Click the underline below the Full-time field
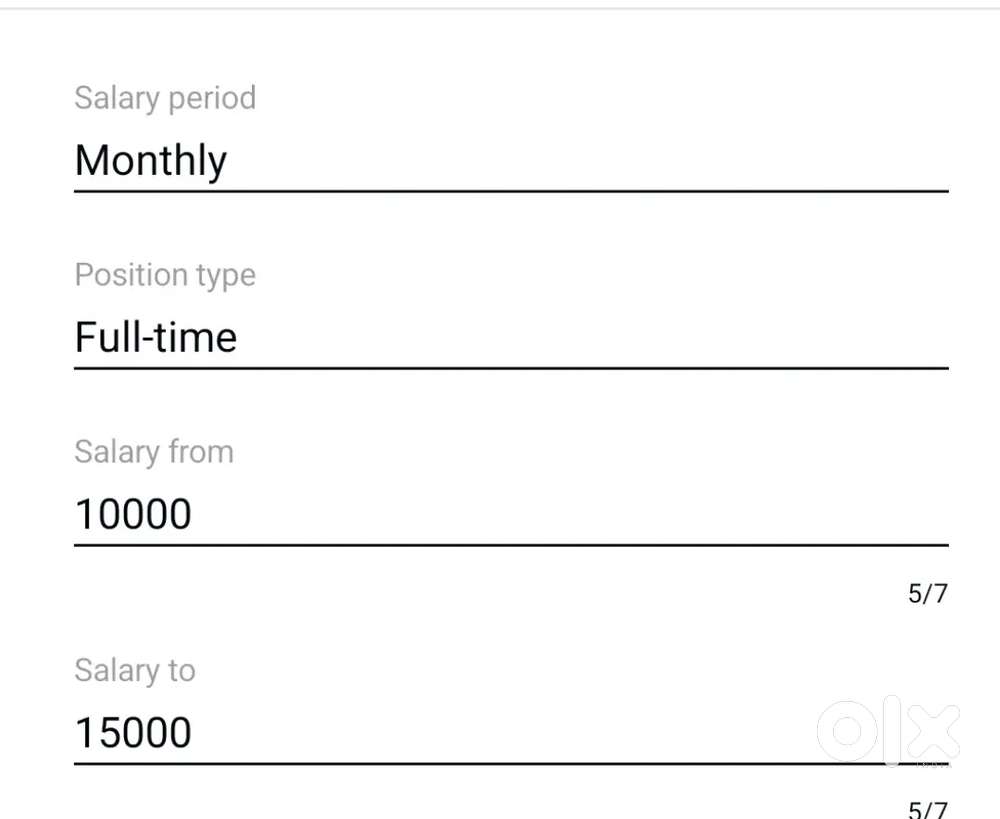 [500, 367]
